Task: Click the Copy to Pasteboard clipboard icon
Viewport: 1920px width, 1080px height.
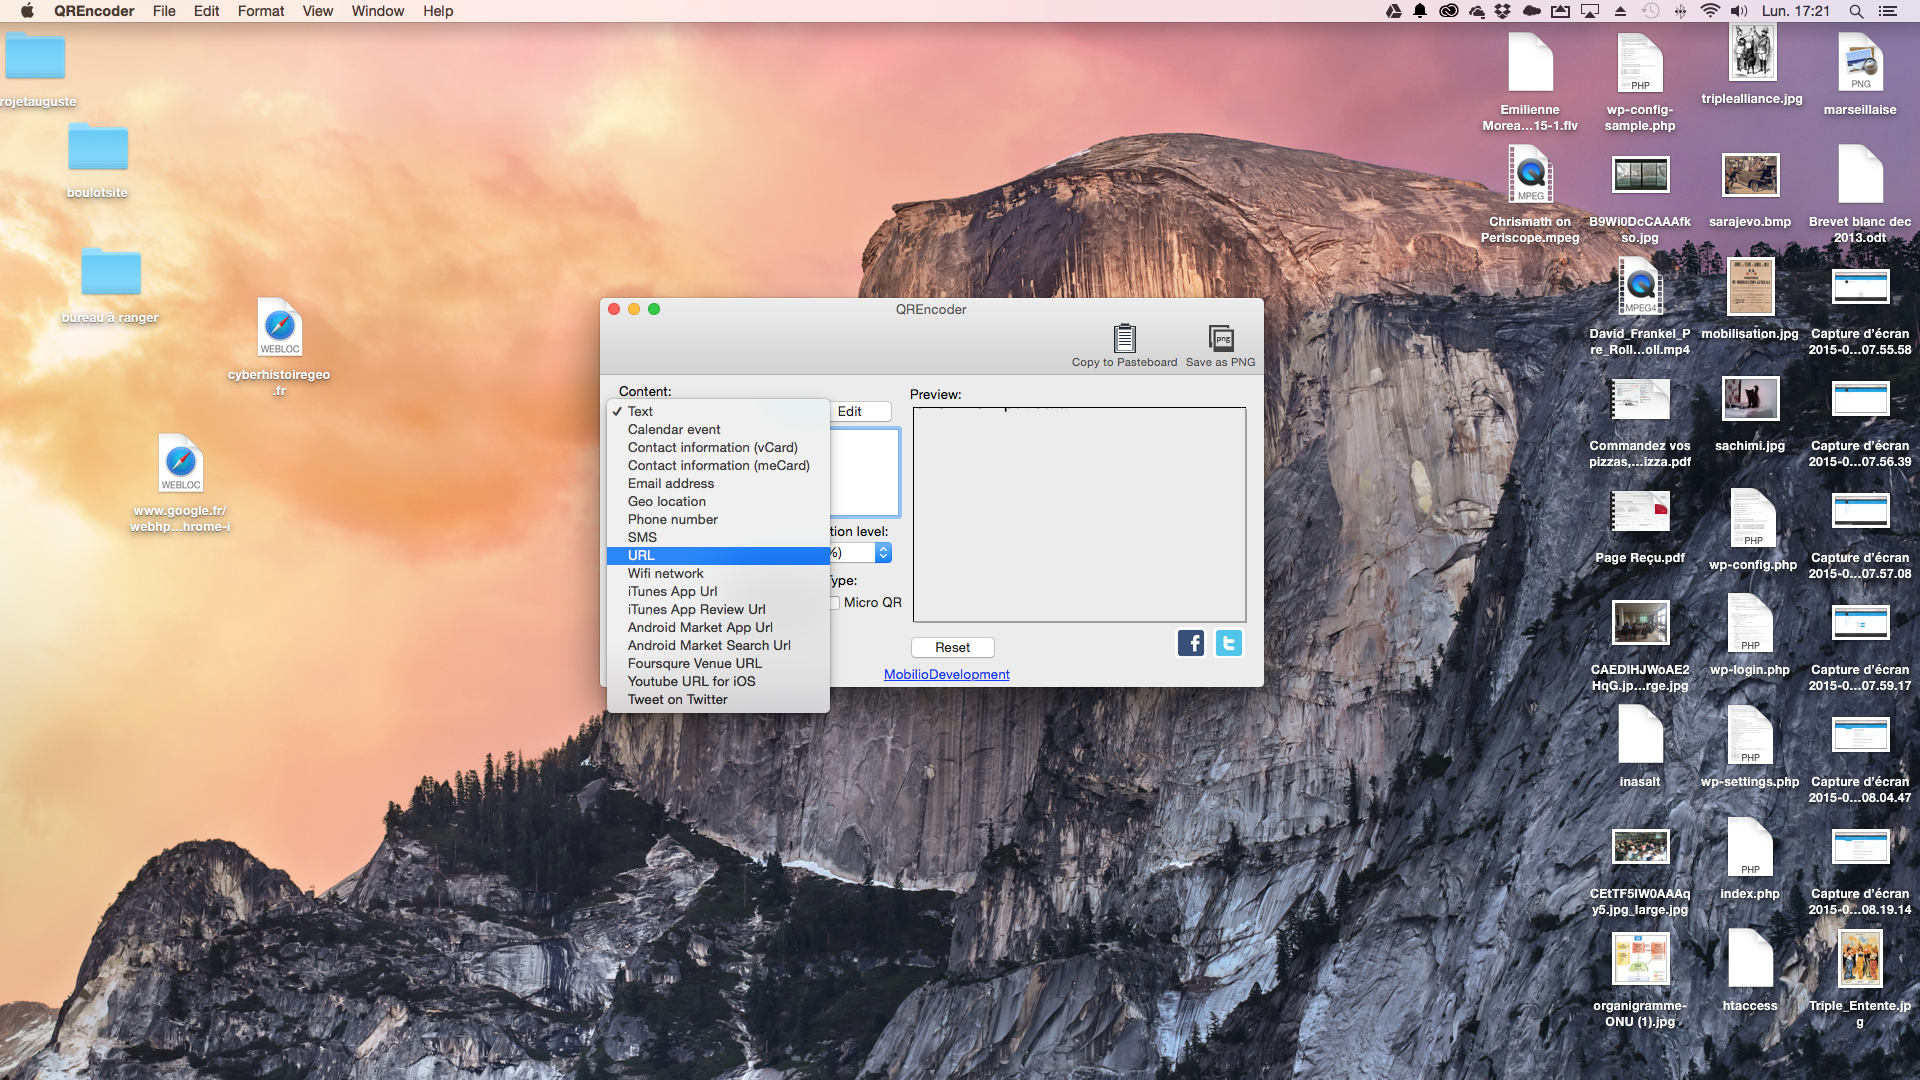Action: click(1124, 337)
